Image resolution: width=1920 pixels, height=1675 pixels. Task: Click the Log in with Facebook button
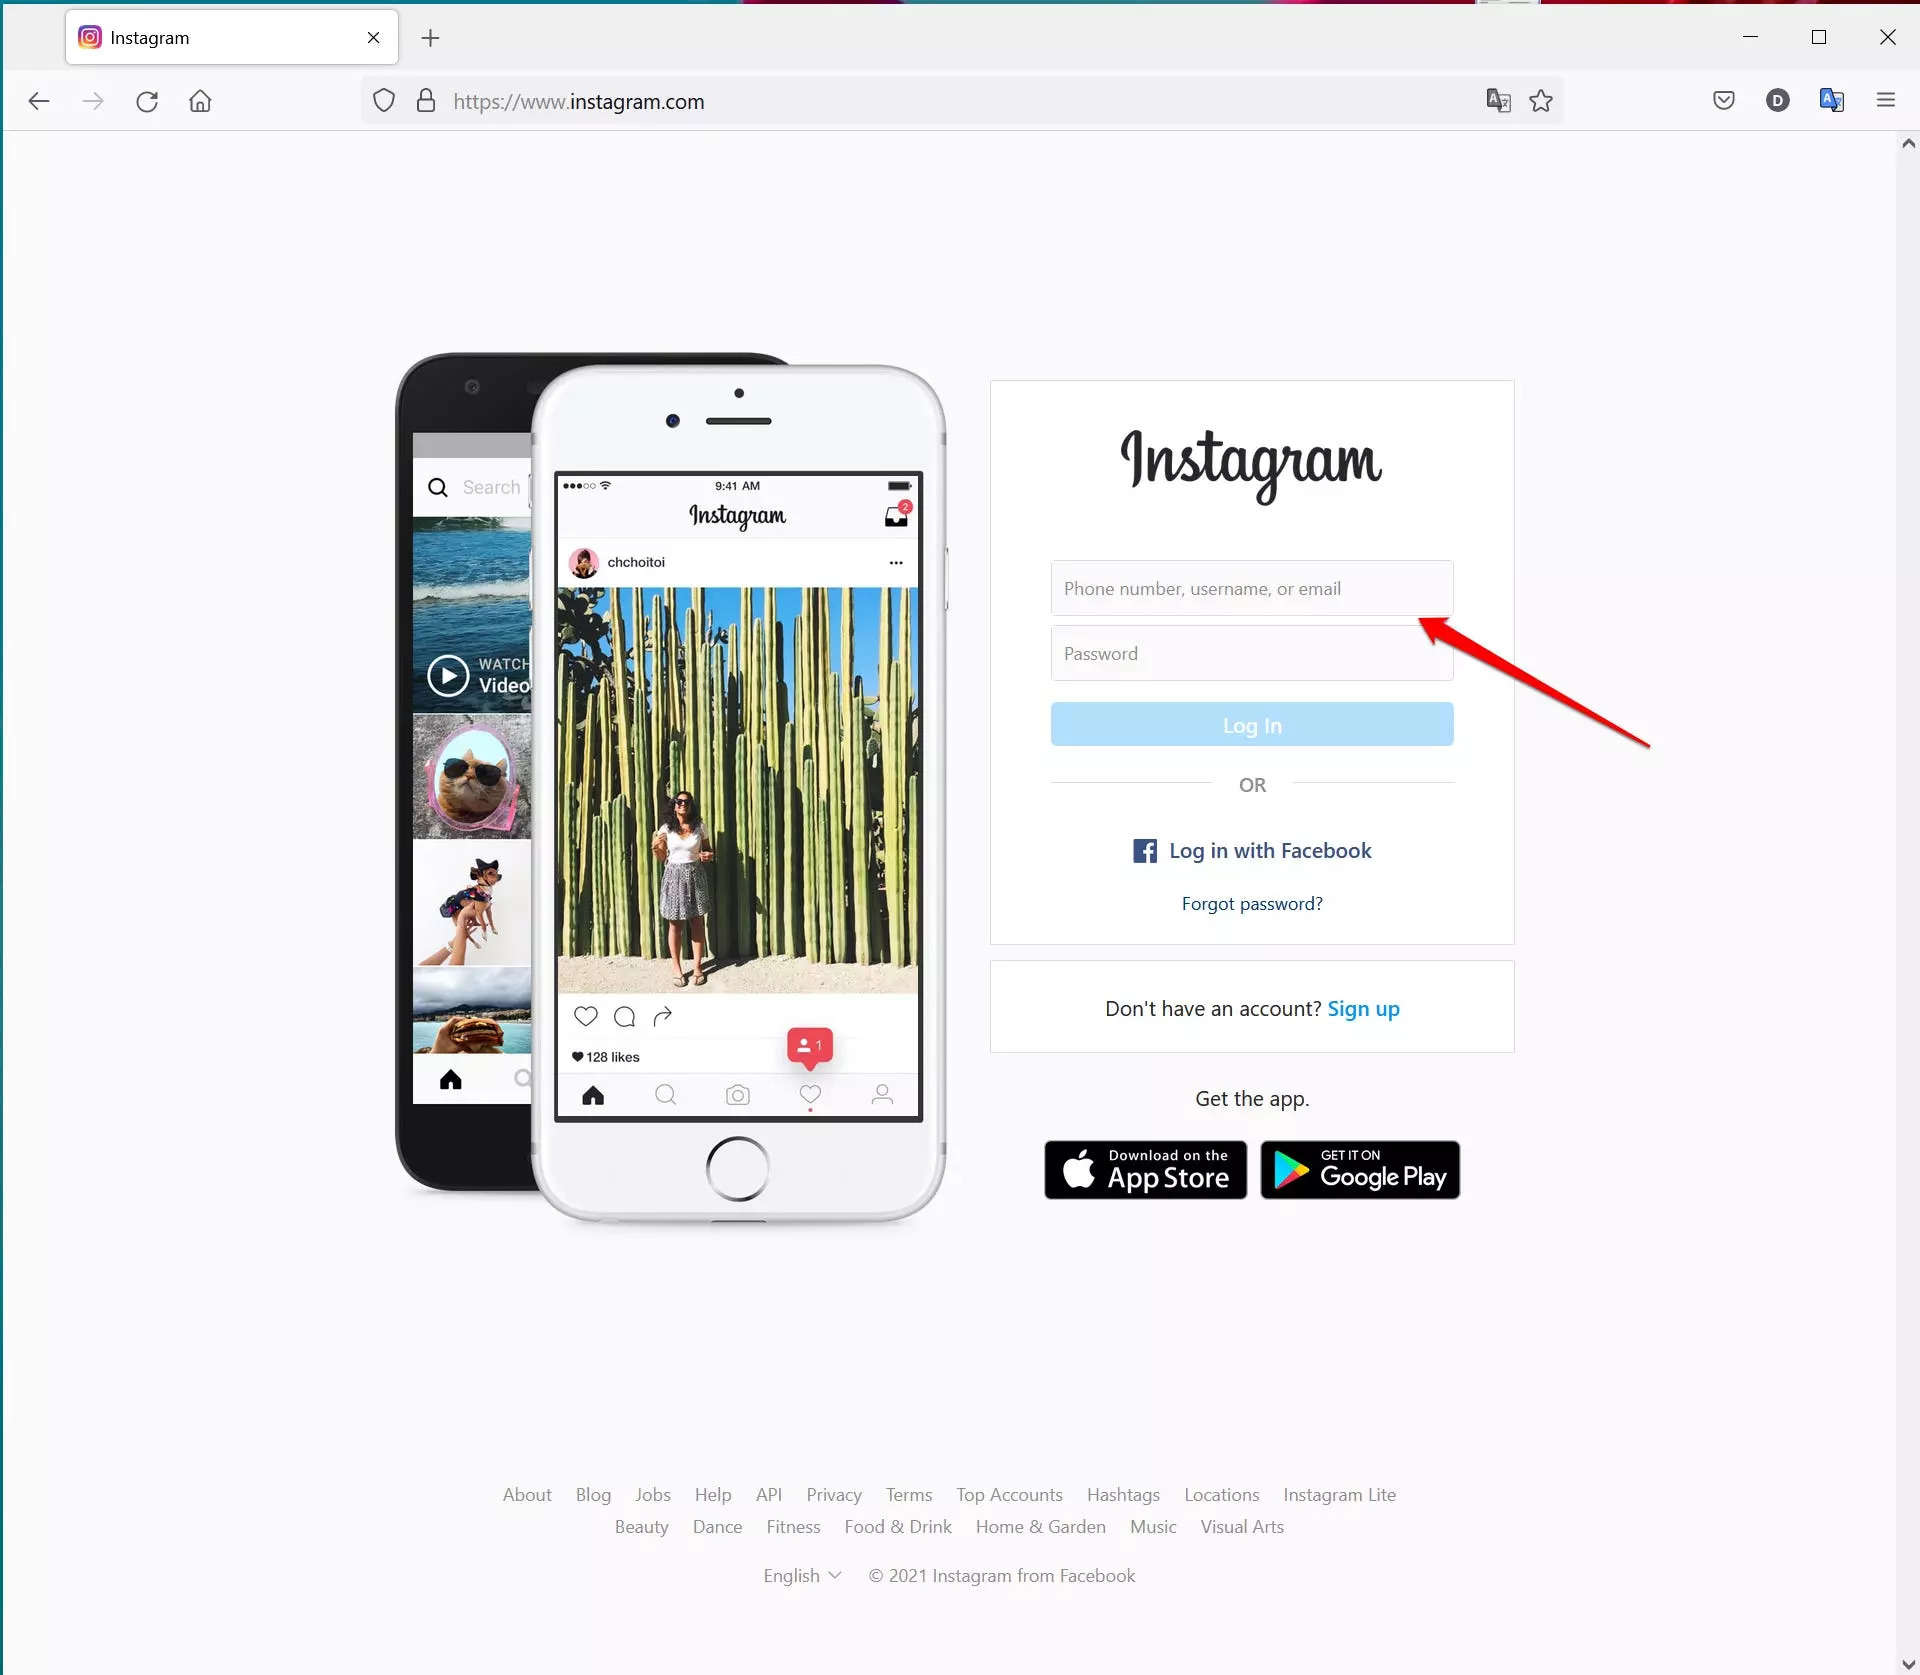(1252, 849)
